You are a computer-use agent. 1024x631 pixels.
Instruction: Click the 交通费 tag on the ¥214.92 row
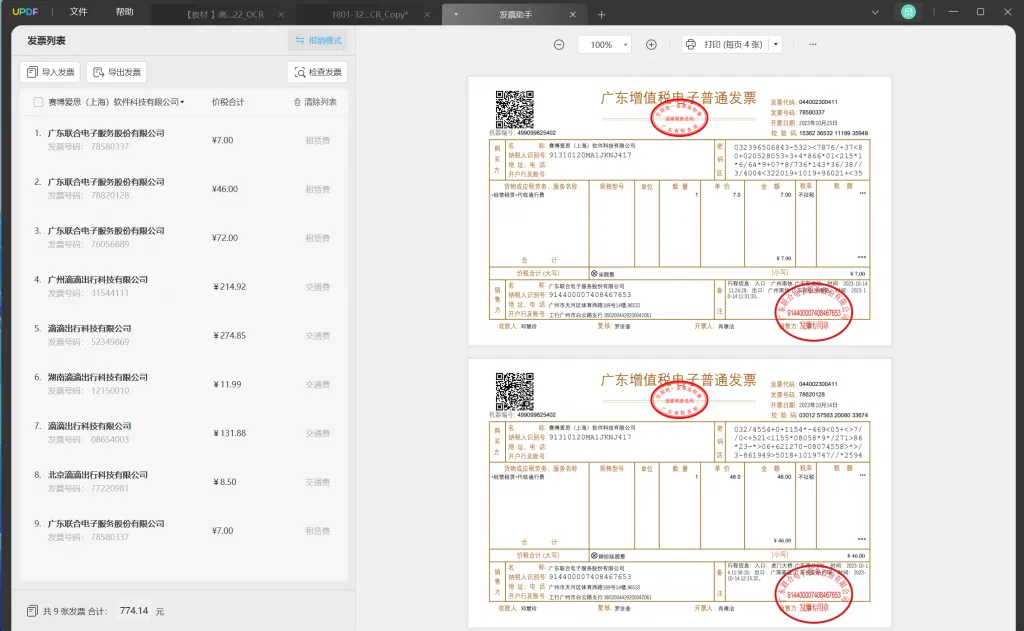(x=317, y=287)
